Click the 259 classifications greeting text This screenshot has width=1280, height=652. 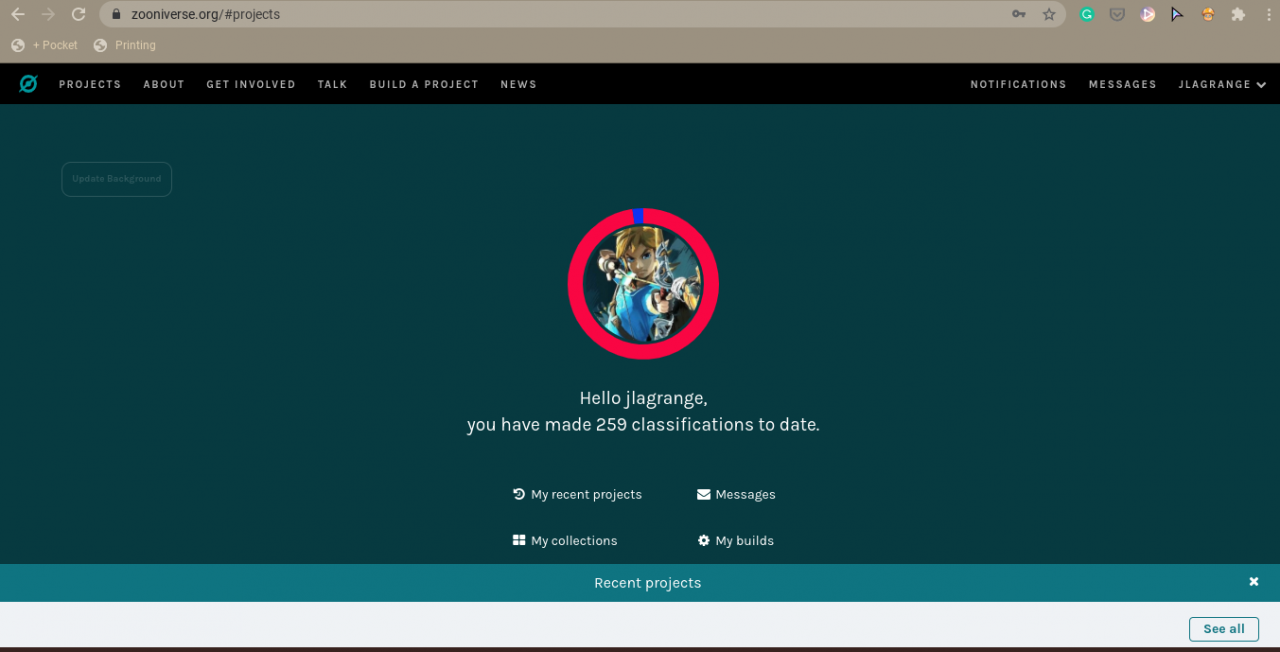tap(643, 424)
